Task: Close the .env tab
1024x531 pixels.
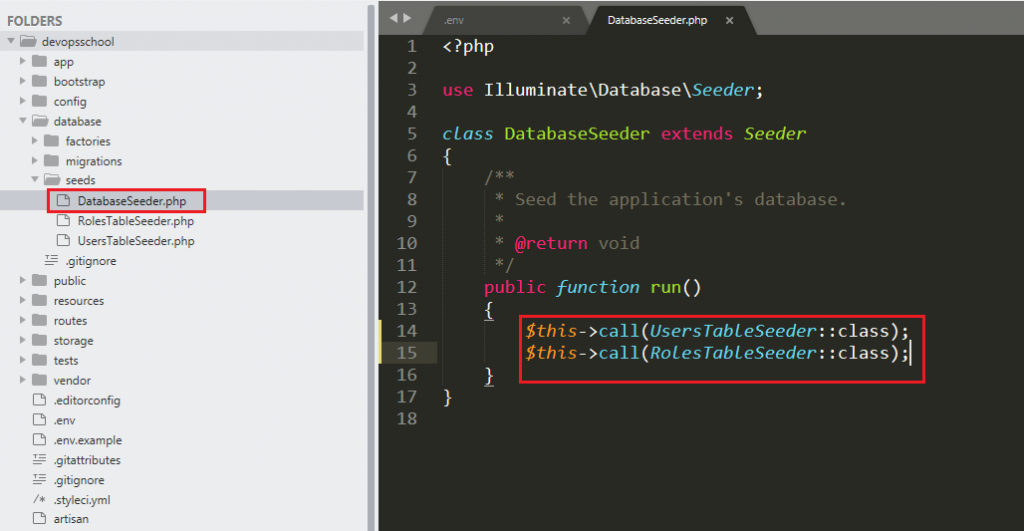Action: coord(566,20)
